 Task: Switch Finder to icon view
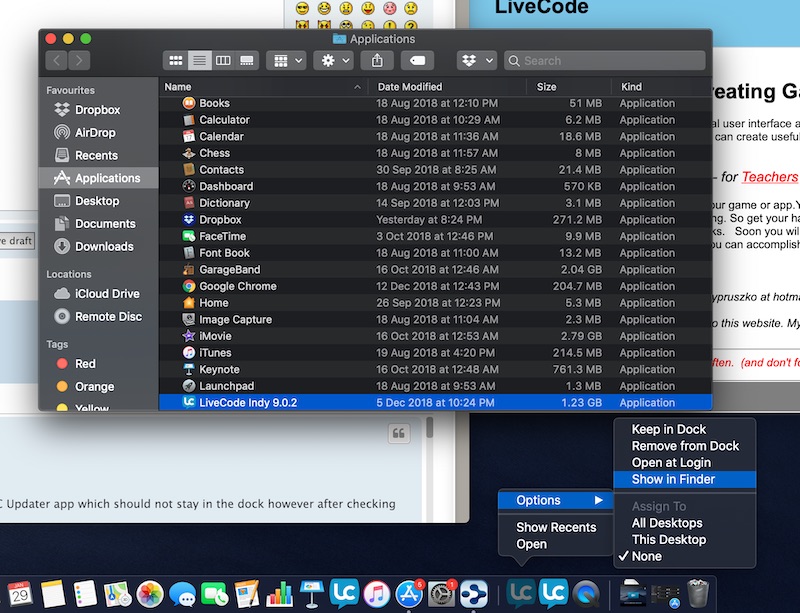pyautogui.click(x=174, y=60)
